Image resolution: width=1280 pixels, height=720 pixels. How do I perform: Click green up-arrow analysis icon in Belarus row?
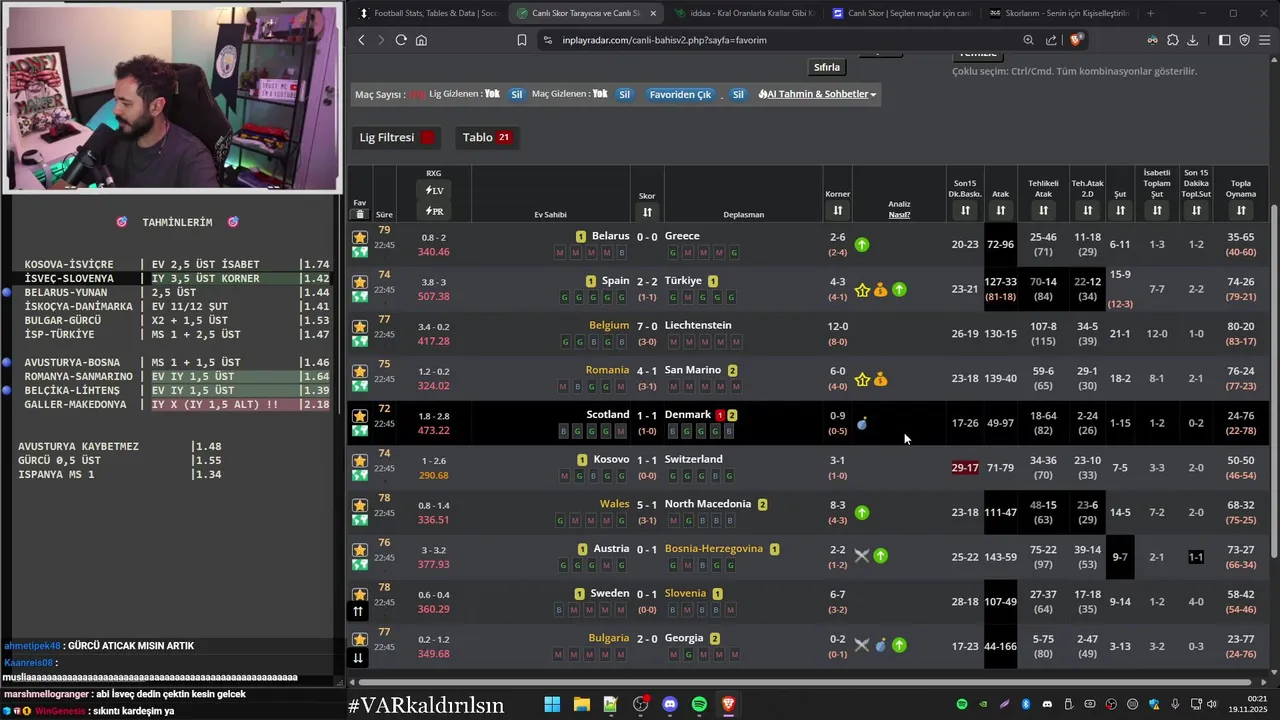coord(862,244)
